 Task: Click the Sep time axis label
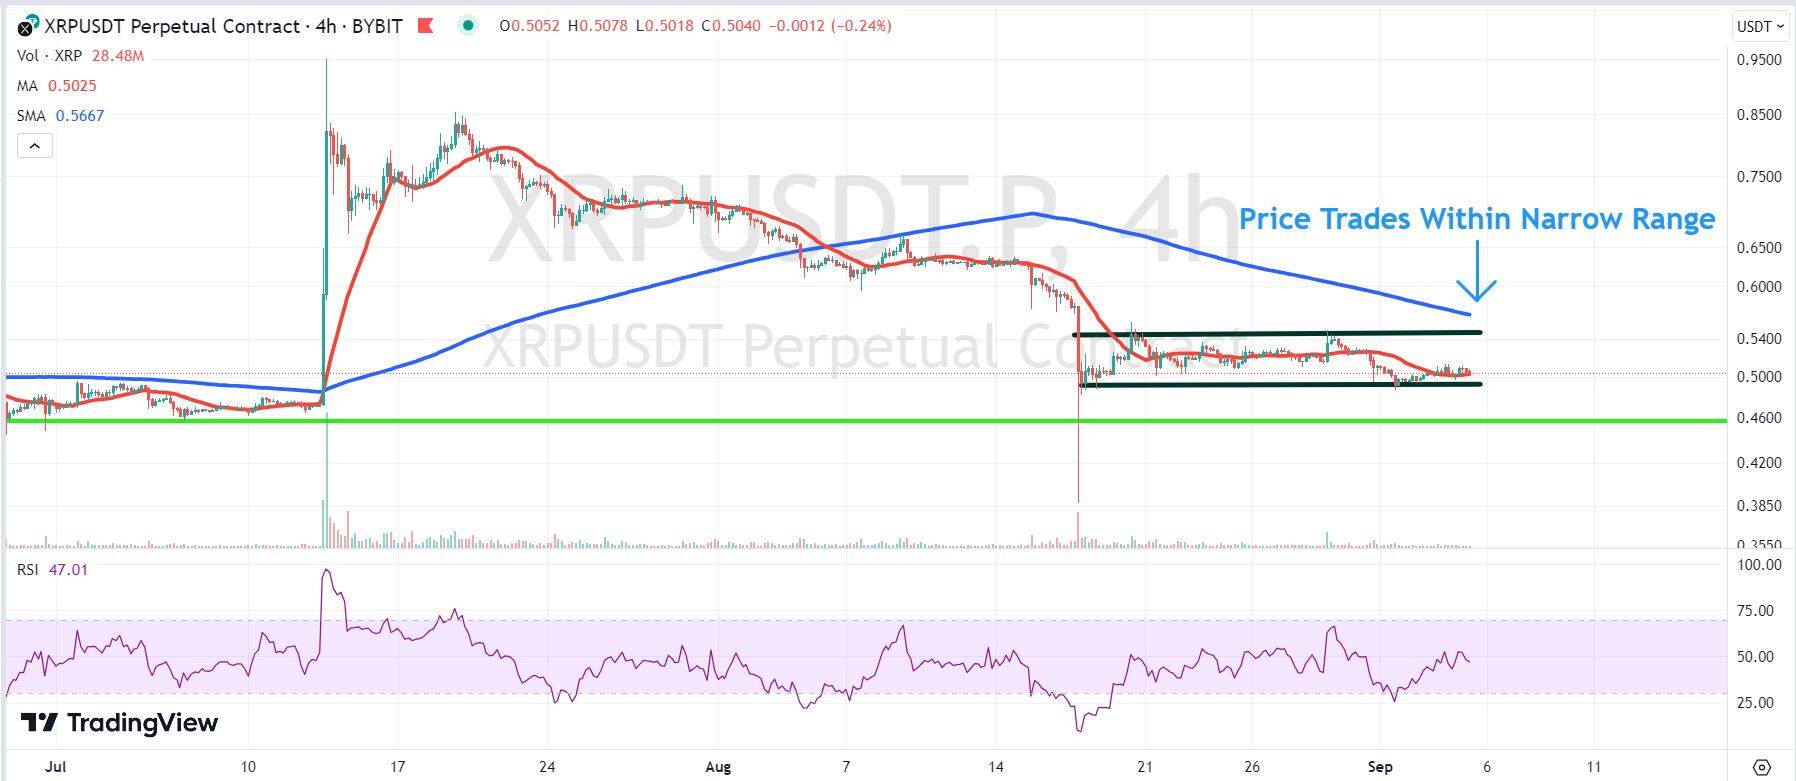tap(1380, 767)
